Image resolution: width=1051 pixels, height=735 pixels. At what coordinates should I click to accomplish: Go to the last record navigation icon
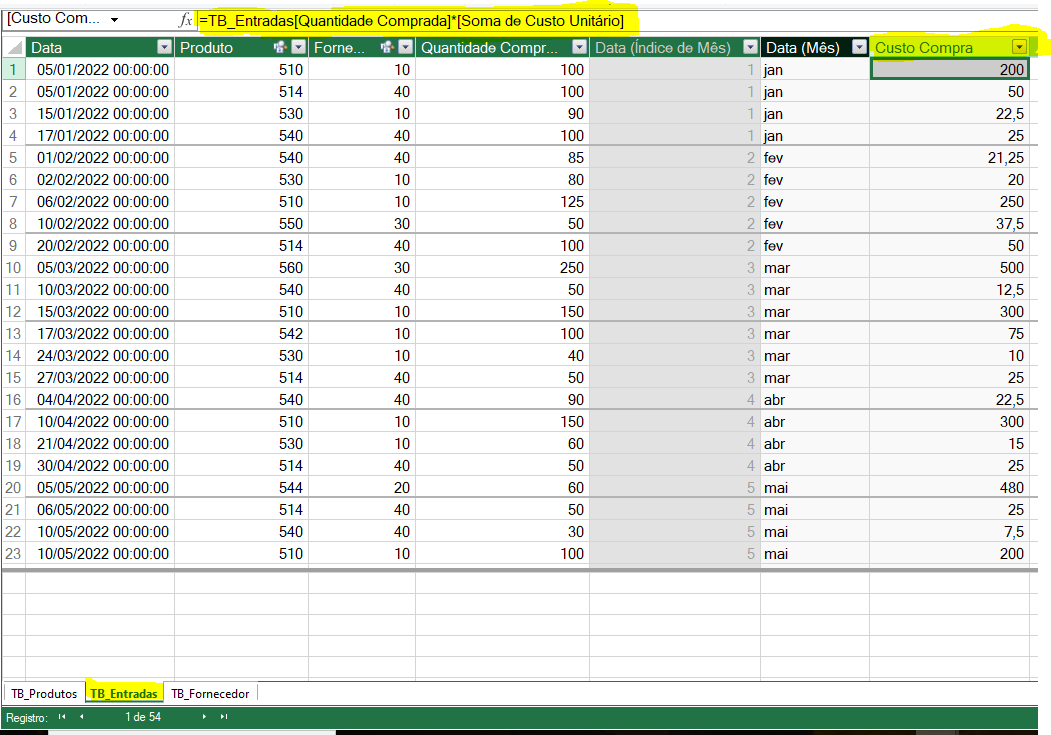coord(224,717)
